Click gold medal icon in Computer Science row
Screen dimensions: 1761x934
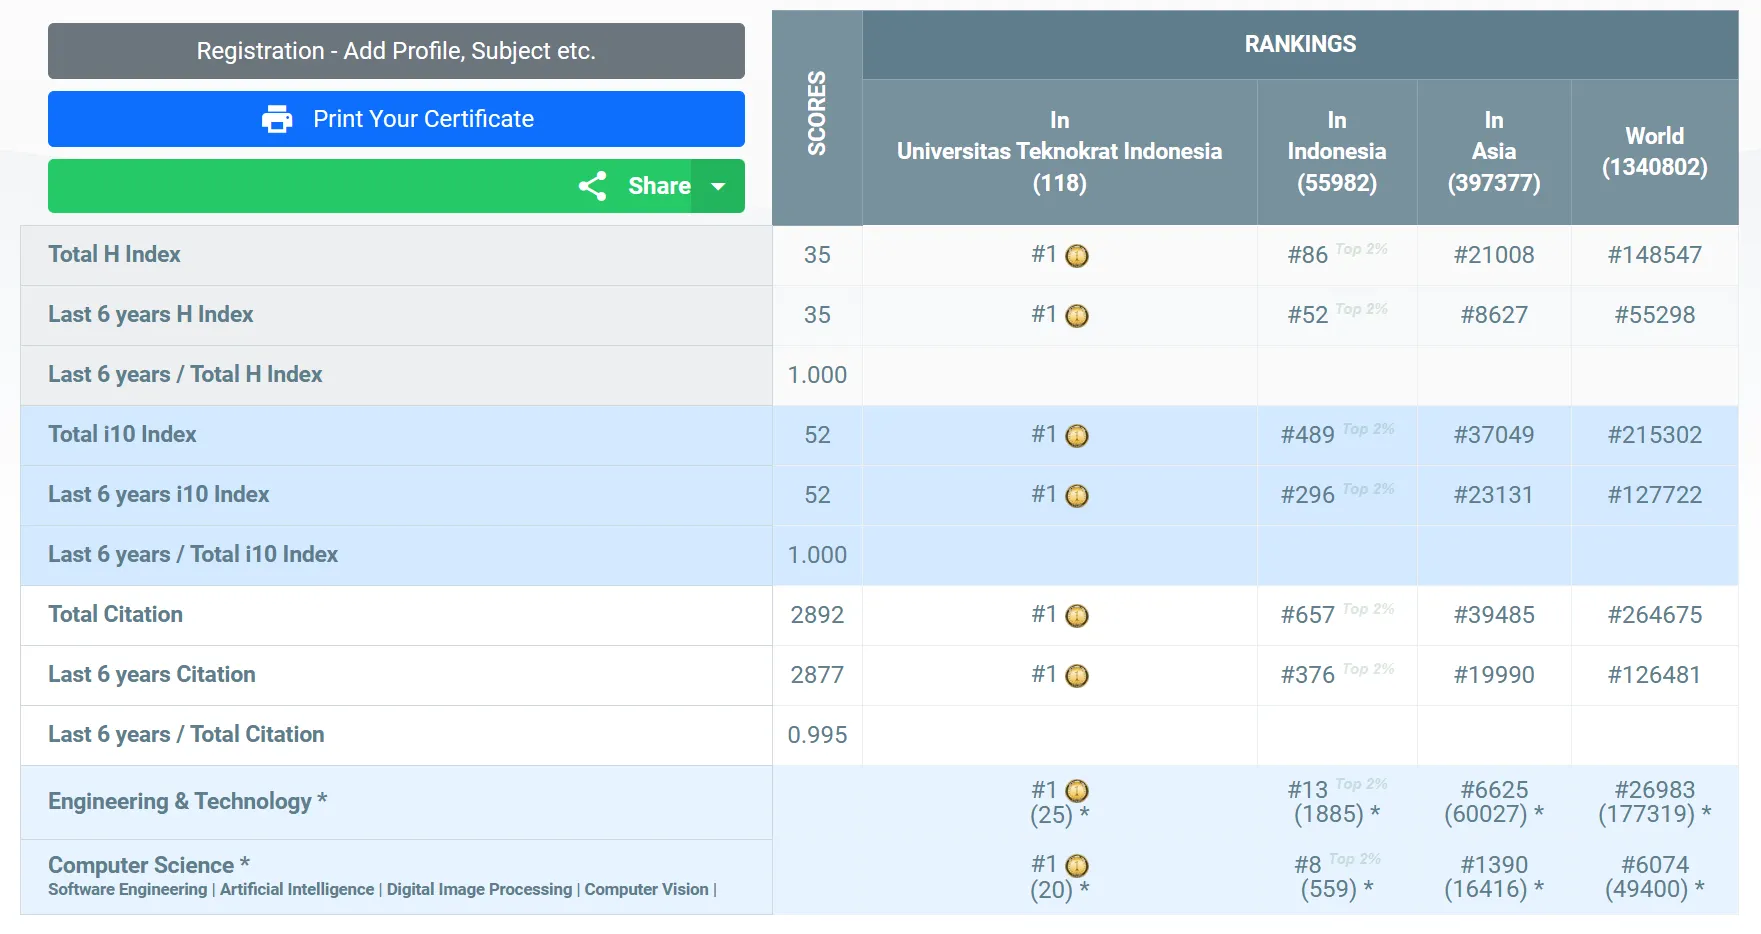pos(1076,866)
